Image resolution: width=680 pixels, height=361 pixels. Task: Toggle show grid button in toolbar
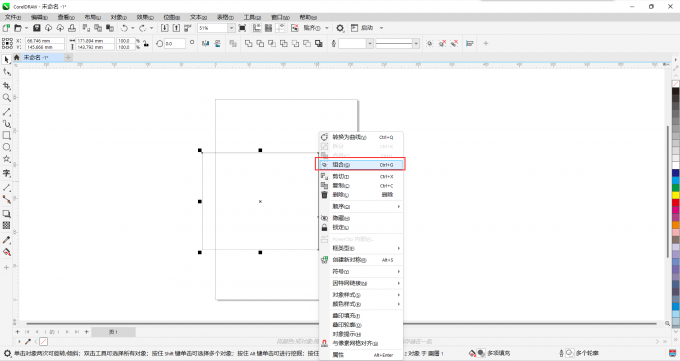[x=268, y=28]
